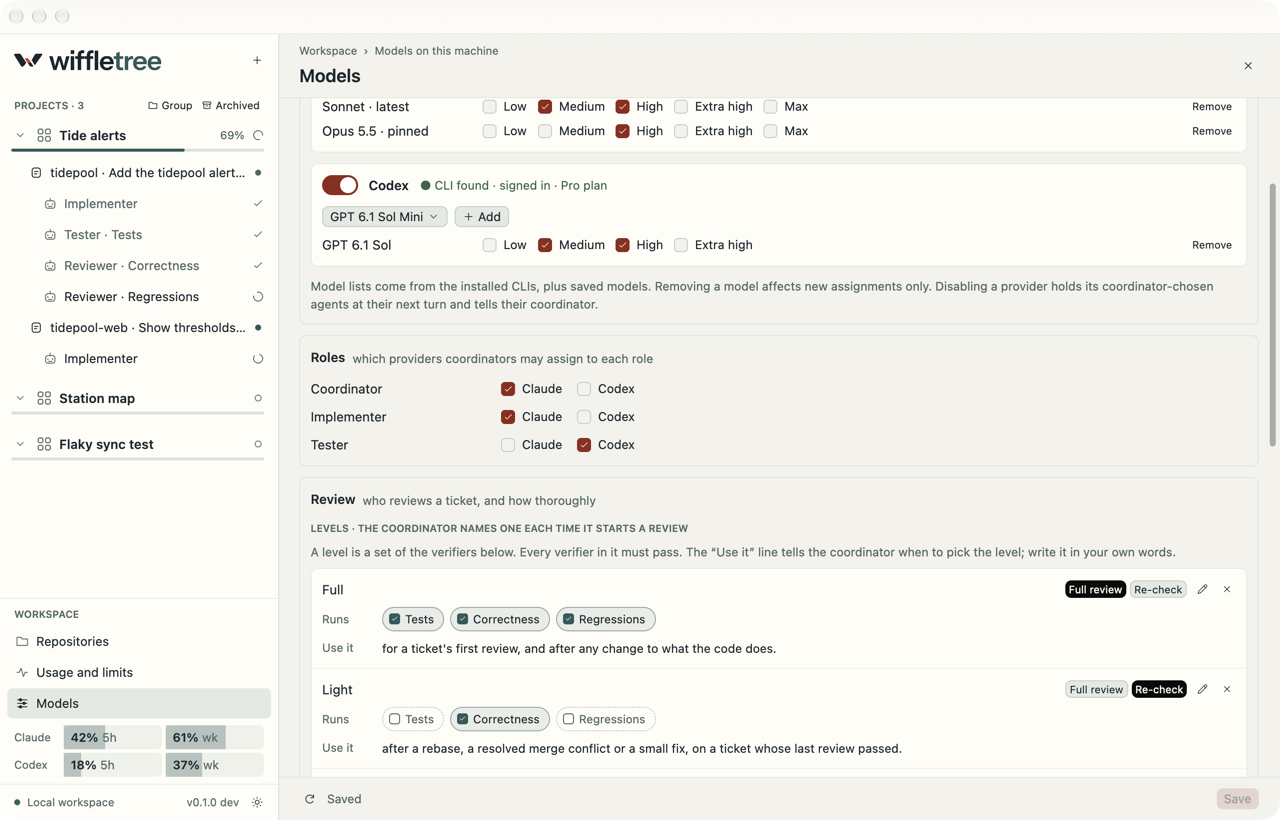The width and height of the screenshot is (1280, 820).
Task: Close the Models panel
Action: tap(1248, 66)
